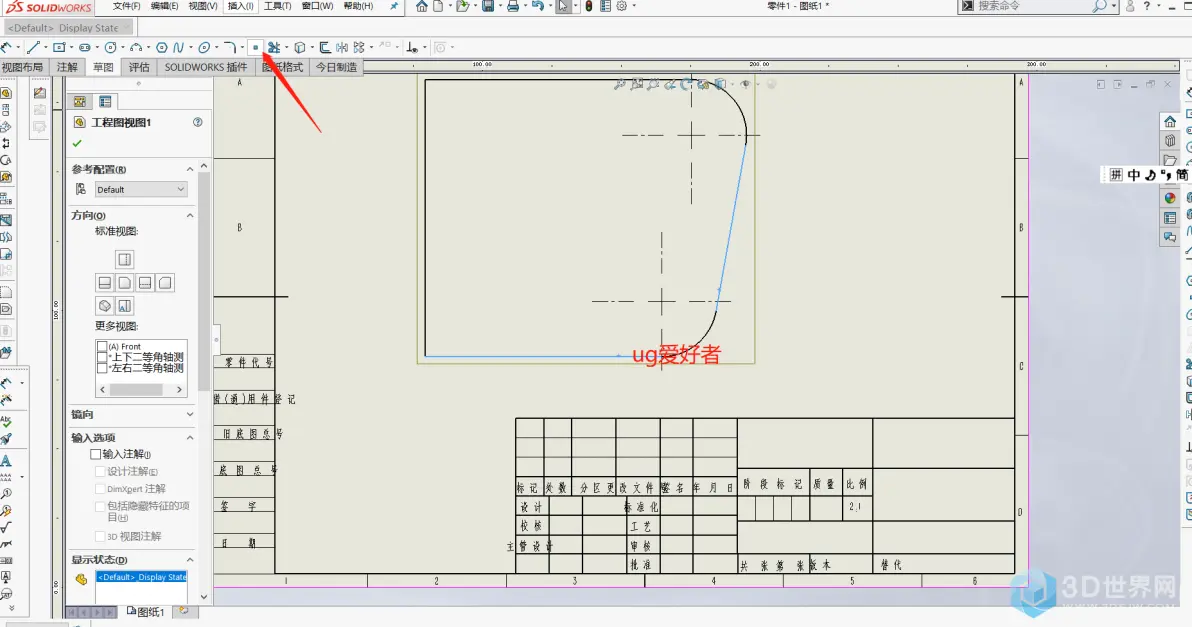
Task: Click the Save icon in title toolbar
Action: coord(487,6)
